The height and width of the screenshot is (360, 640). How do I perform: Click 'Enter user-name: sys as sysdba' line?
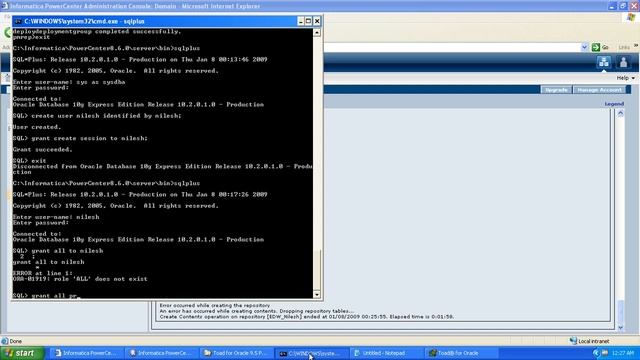pos(69,82)
